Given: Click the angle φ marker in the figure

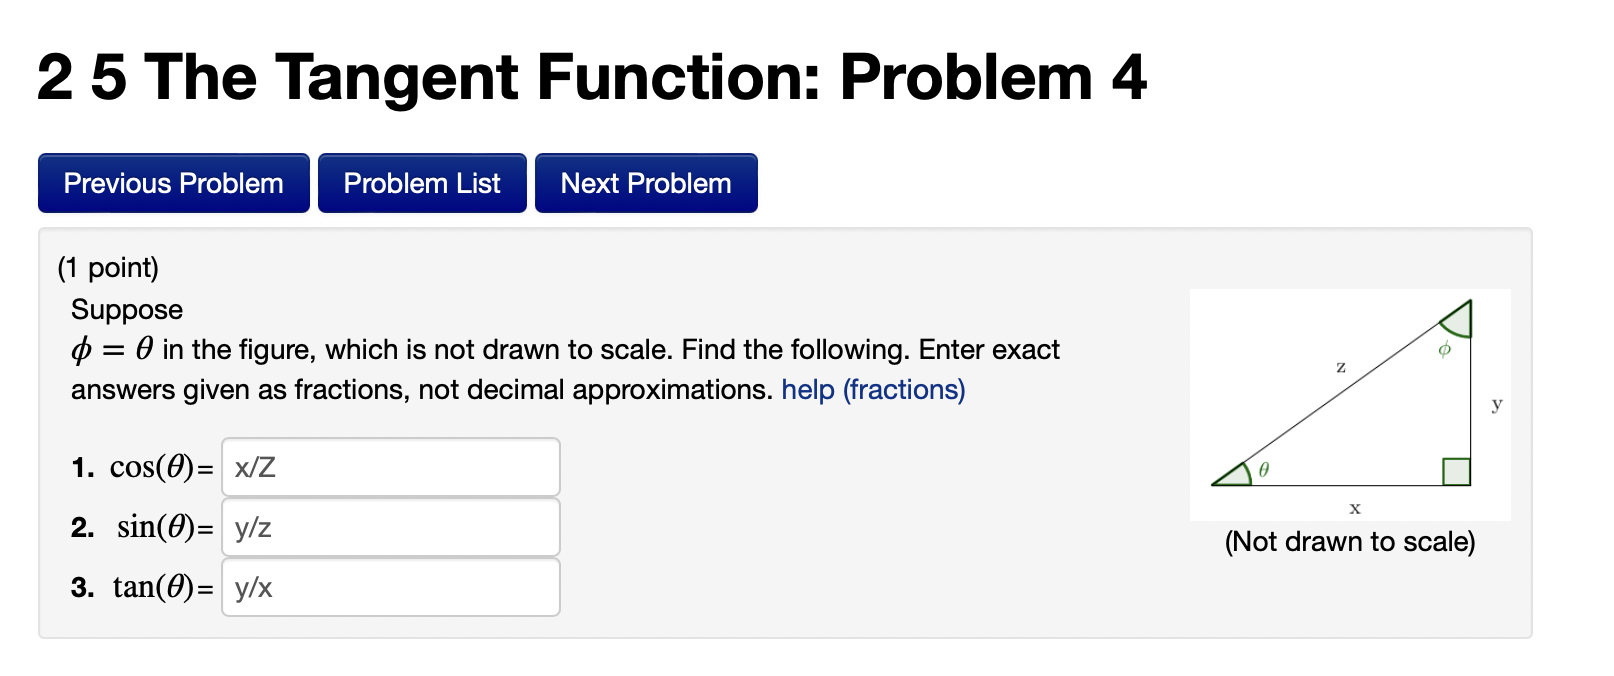Looking at the screenshot, I should (1443, 350).
